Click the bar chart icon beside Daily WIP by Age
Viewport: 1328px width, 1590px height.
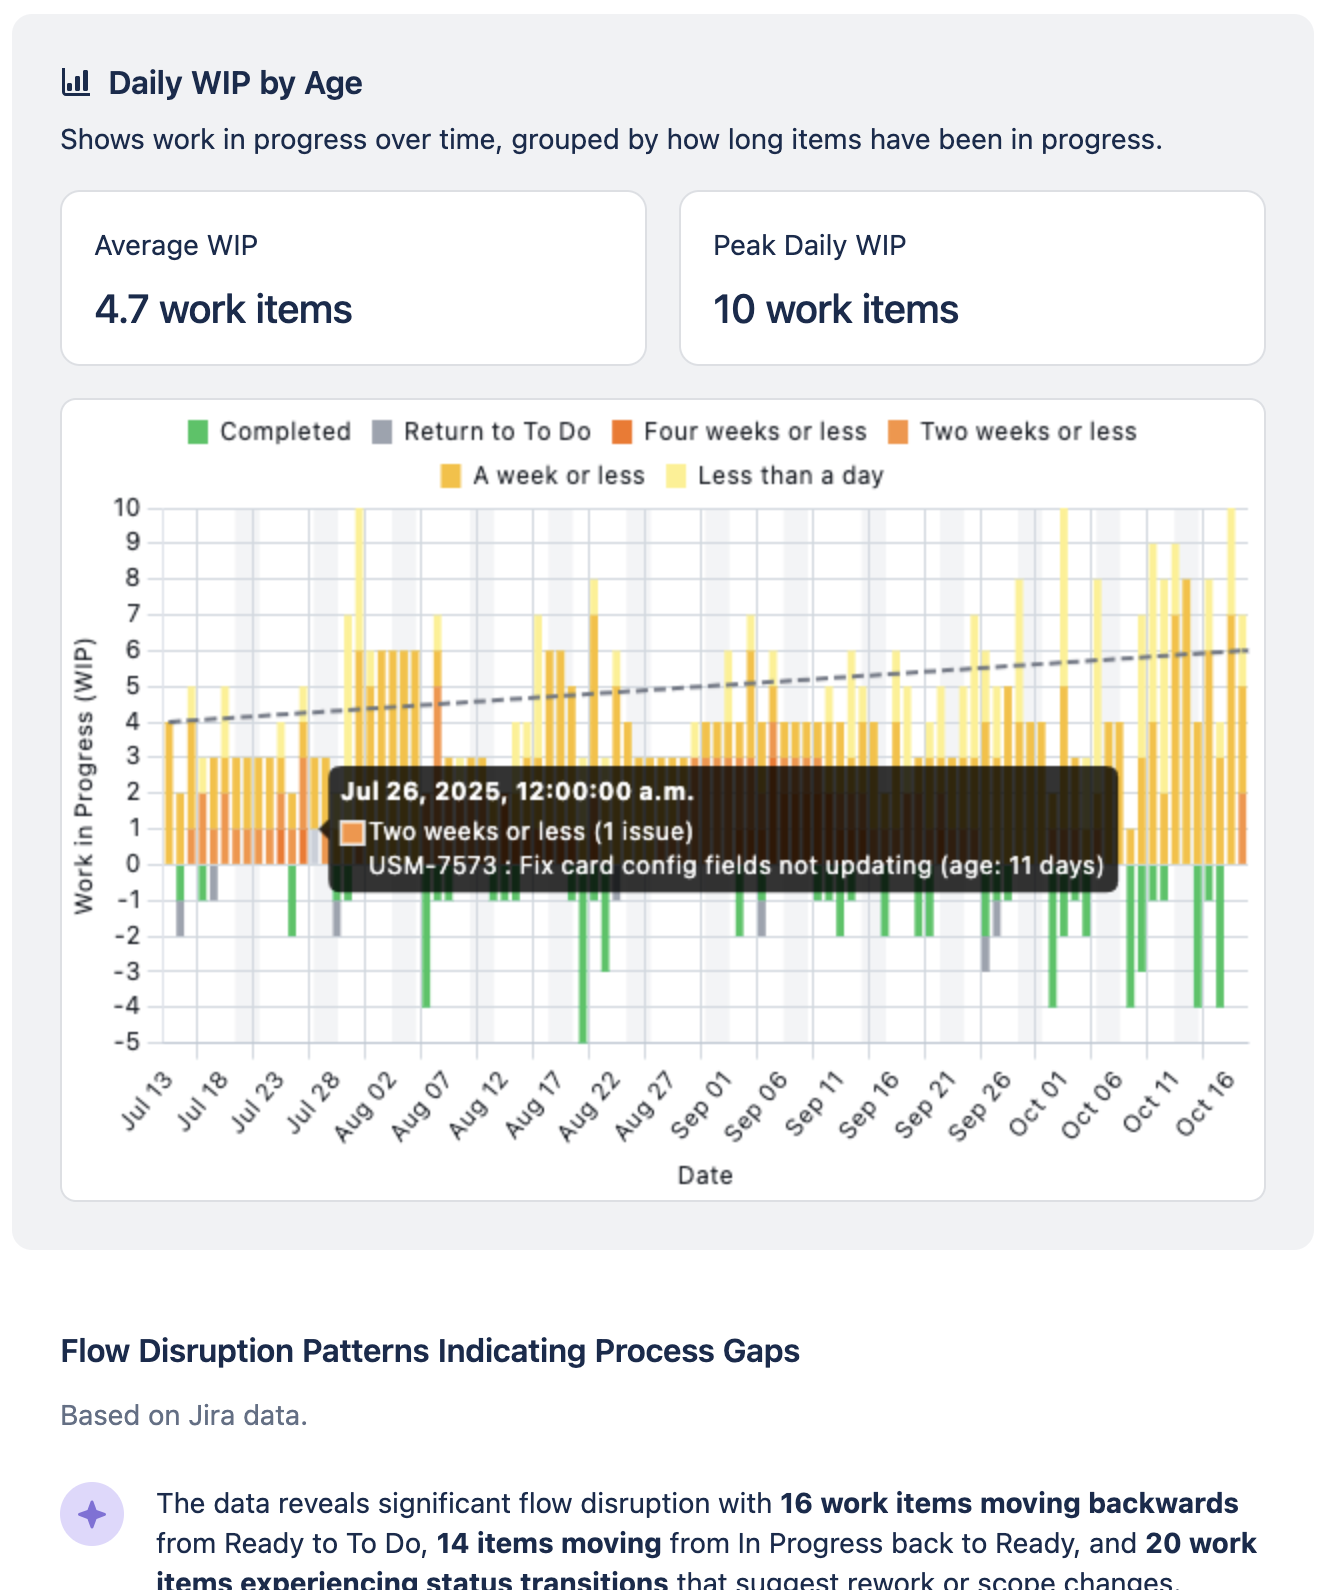(x=76, y=82)
